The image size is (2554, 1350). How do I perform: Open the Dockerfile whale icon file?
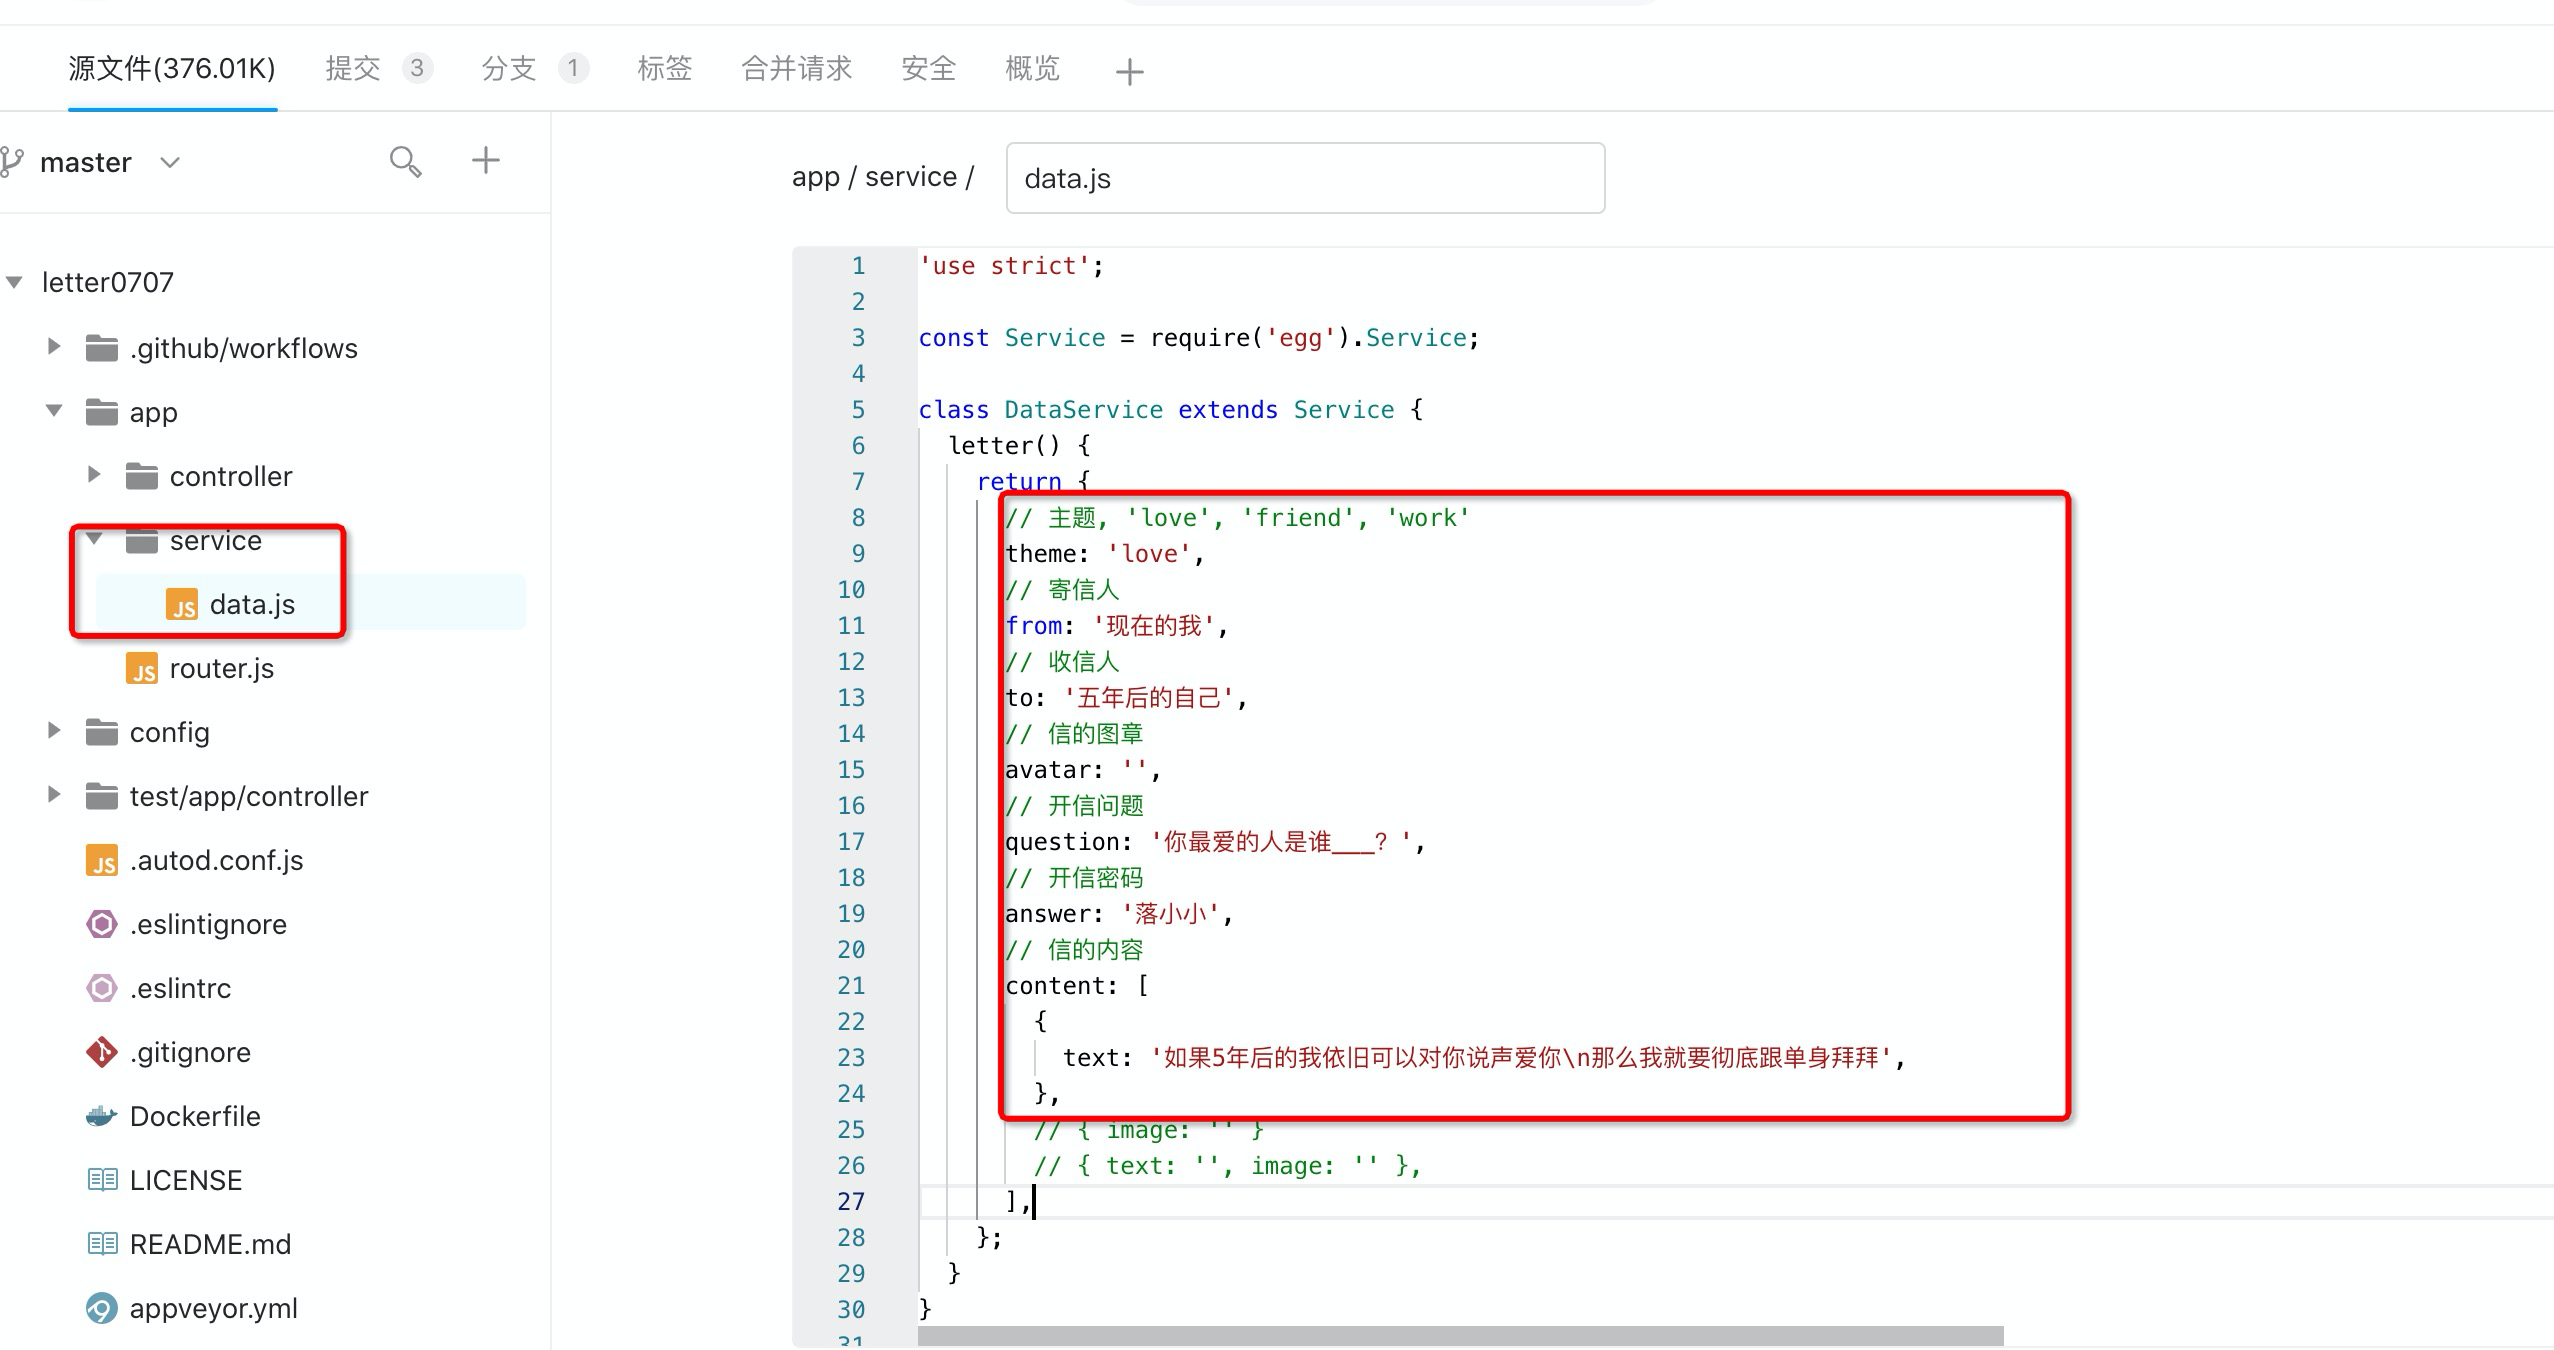point(102,1116)
